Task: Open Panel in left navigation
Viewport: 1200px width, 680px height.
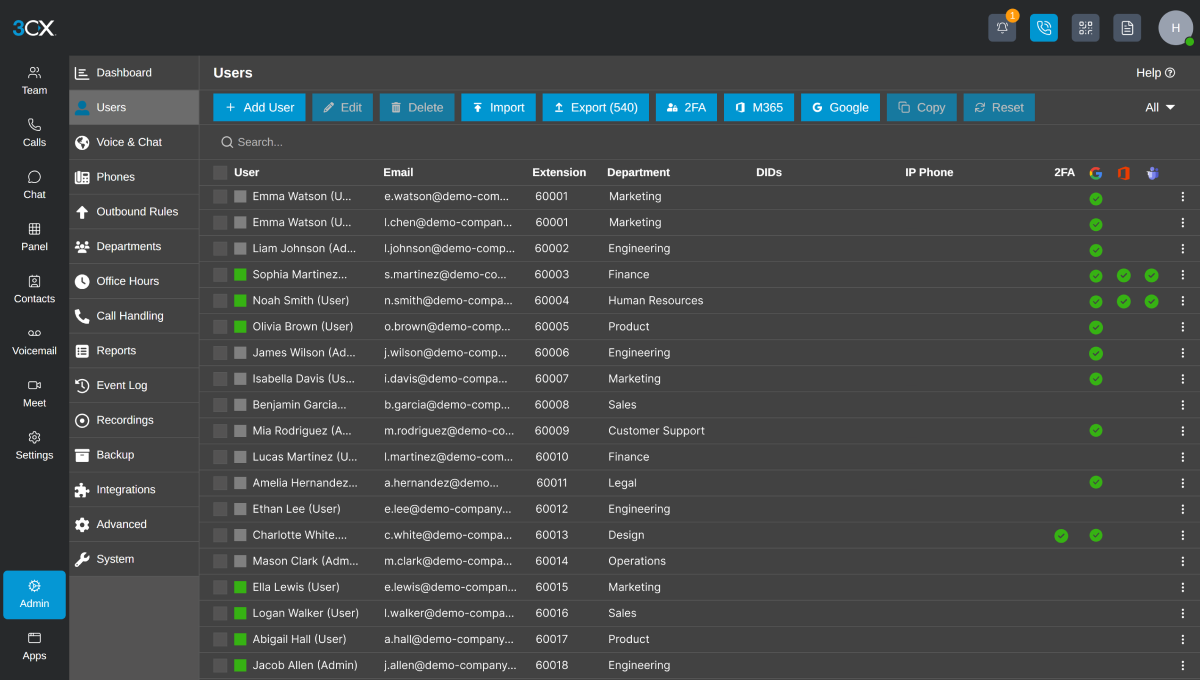Action: point(34,237)
